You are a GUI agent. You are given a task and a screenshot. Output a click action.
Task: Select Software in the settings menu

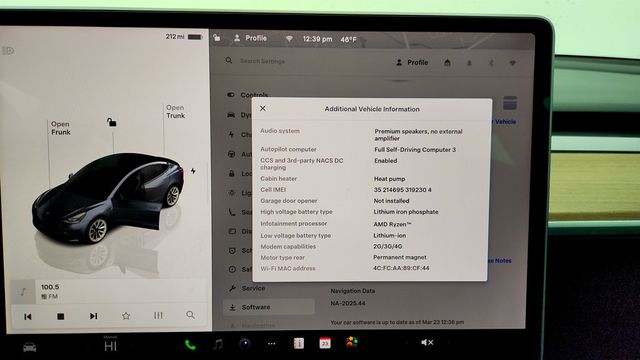(269, 307)
